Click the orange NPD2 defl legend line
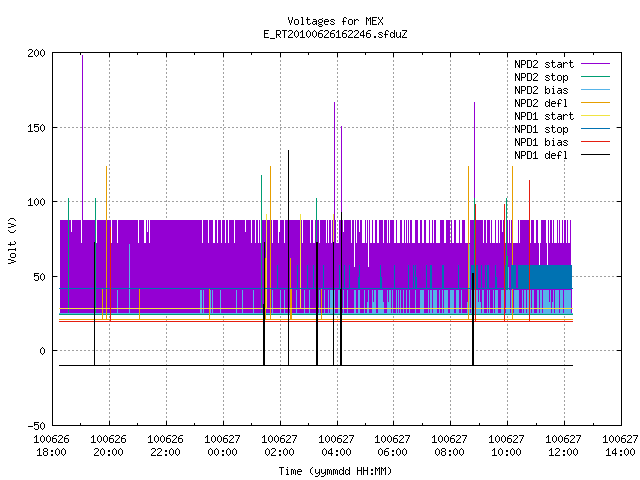The height and width of the screenshot is (480, 640). [x=595, y=103]
